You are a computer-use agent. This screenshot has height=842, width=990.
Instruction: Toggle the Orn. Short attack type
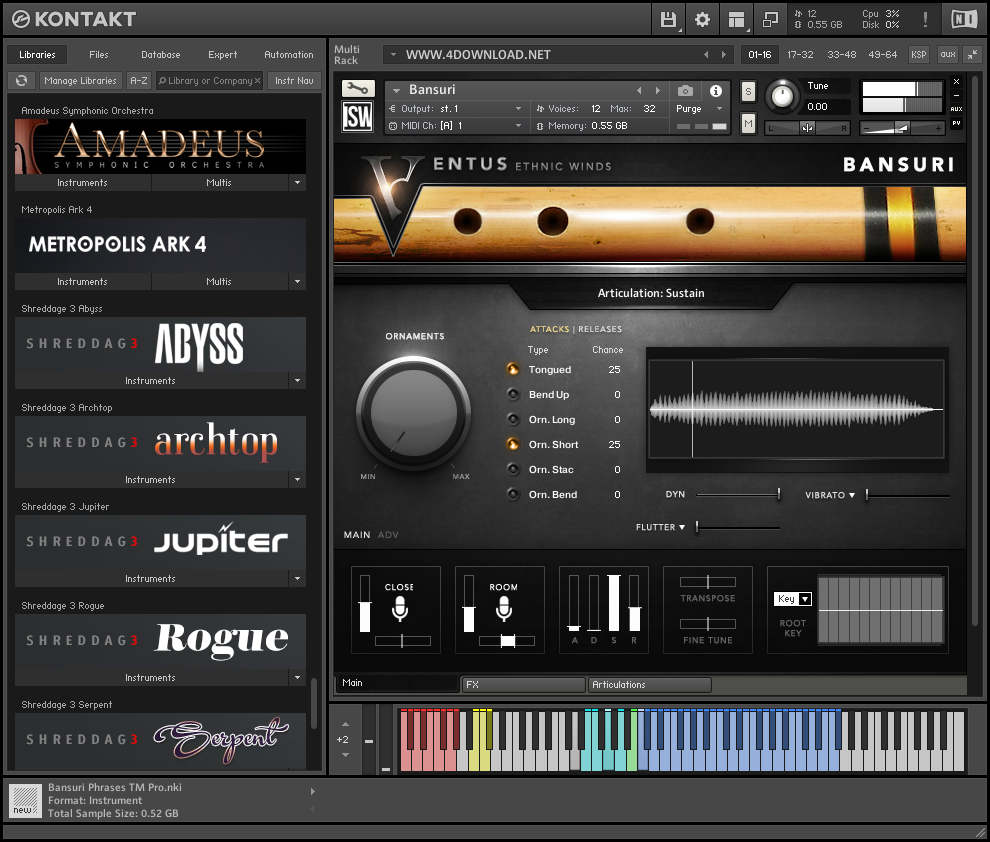(x=513, y=444)
